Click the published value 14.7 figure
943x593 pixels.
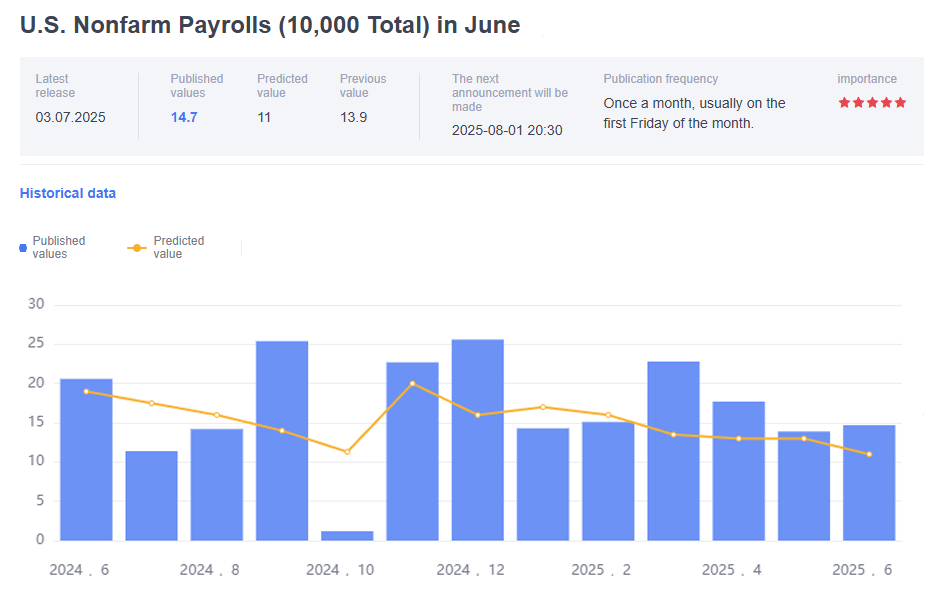[184, 117]
